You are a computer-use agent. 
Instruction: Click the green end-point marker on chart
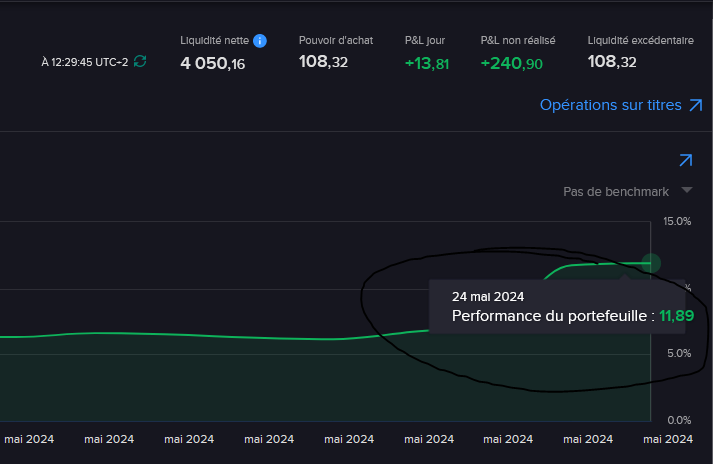coord(651,263)
